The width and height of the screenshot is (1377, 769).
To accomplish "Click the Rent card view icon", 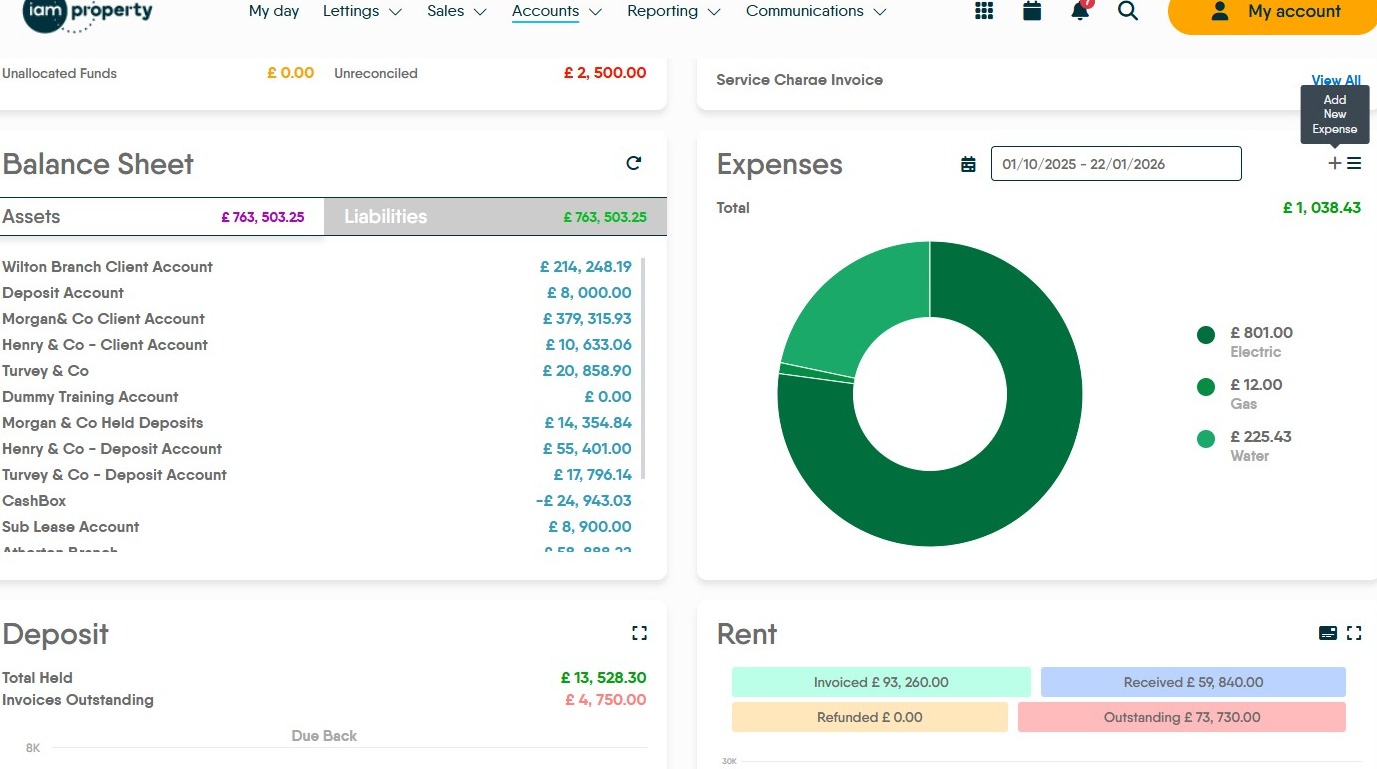I will click(1328, 633).
